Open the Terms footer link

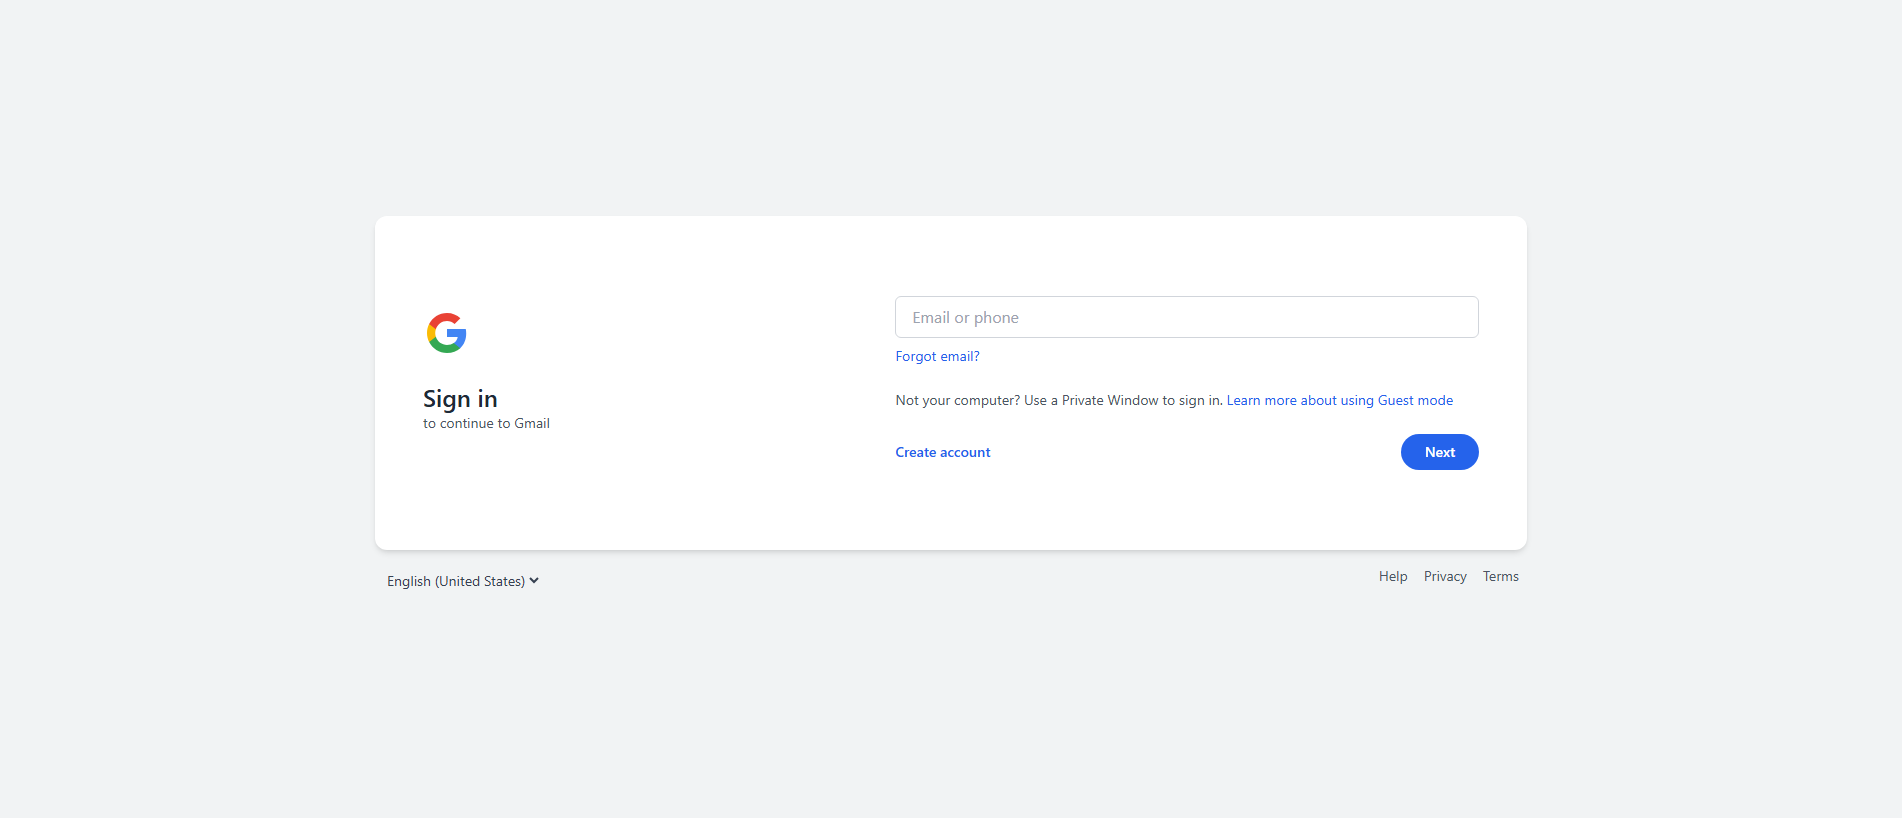(x=1500, y=576)
